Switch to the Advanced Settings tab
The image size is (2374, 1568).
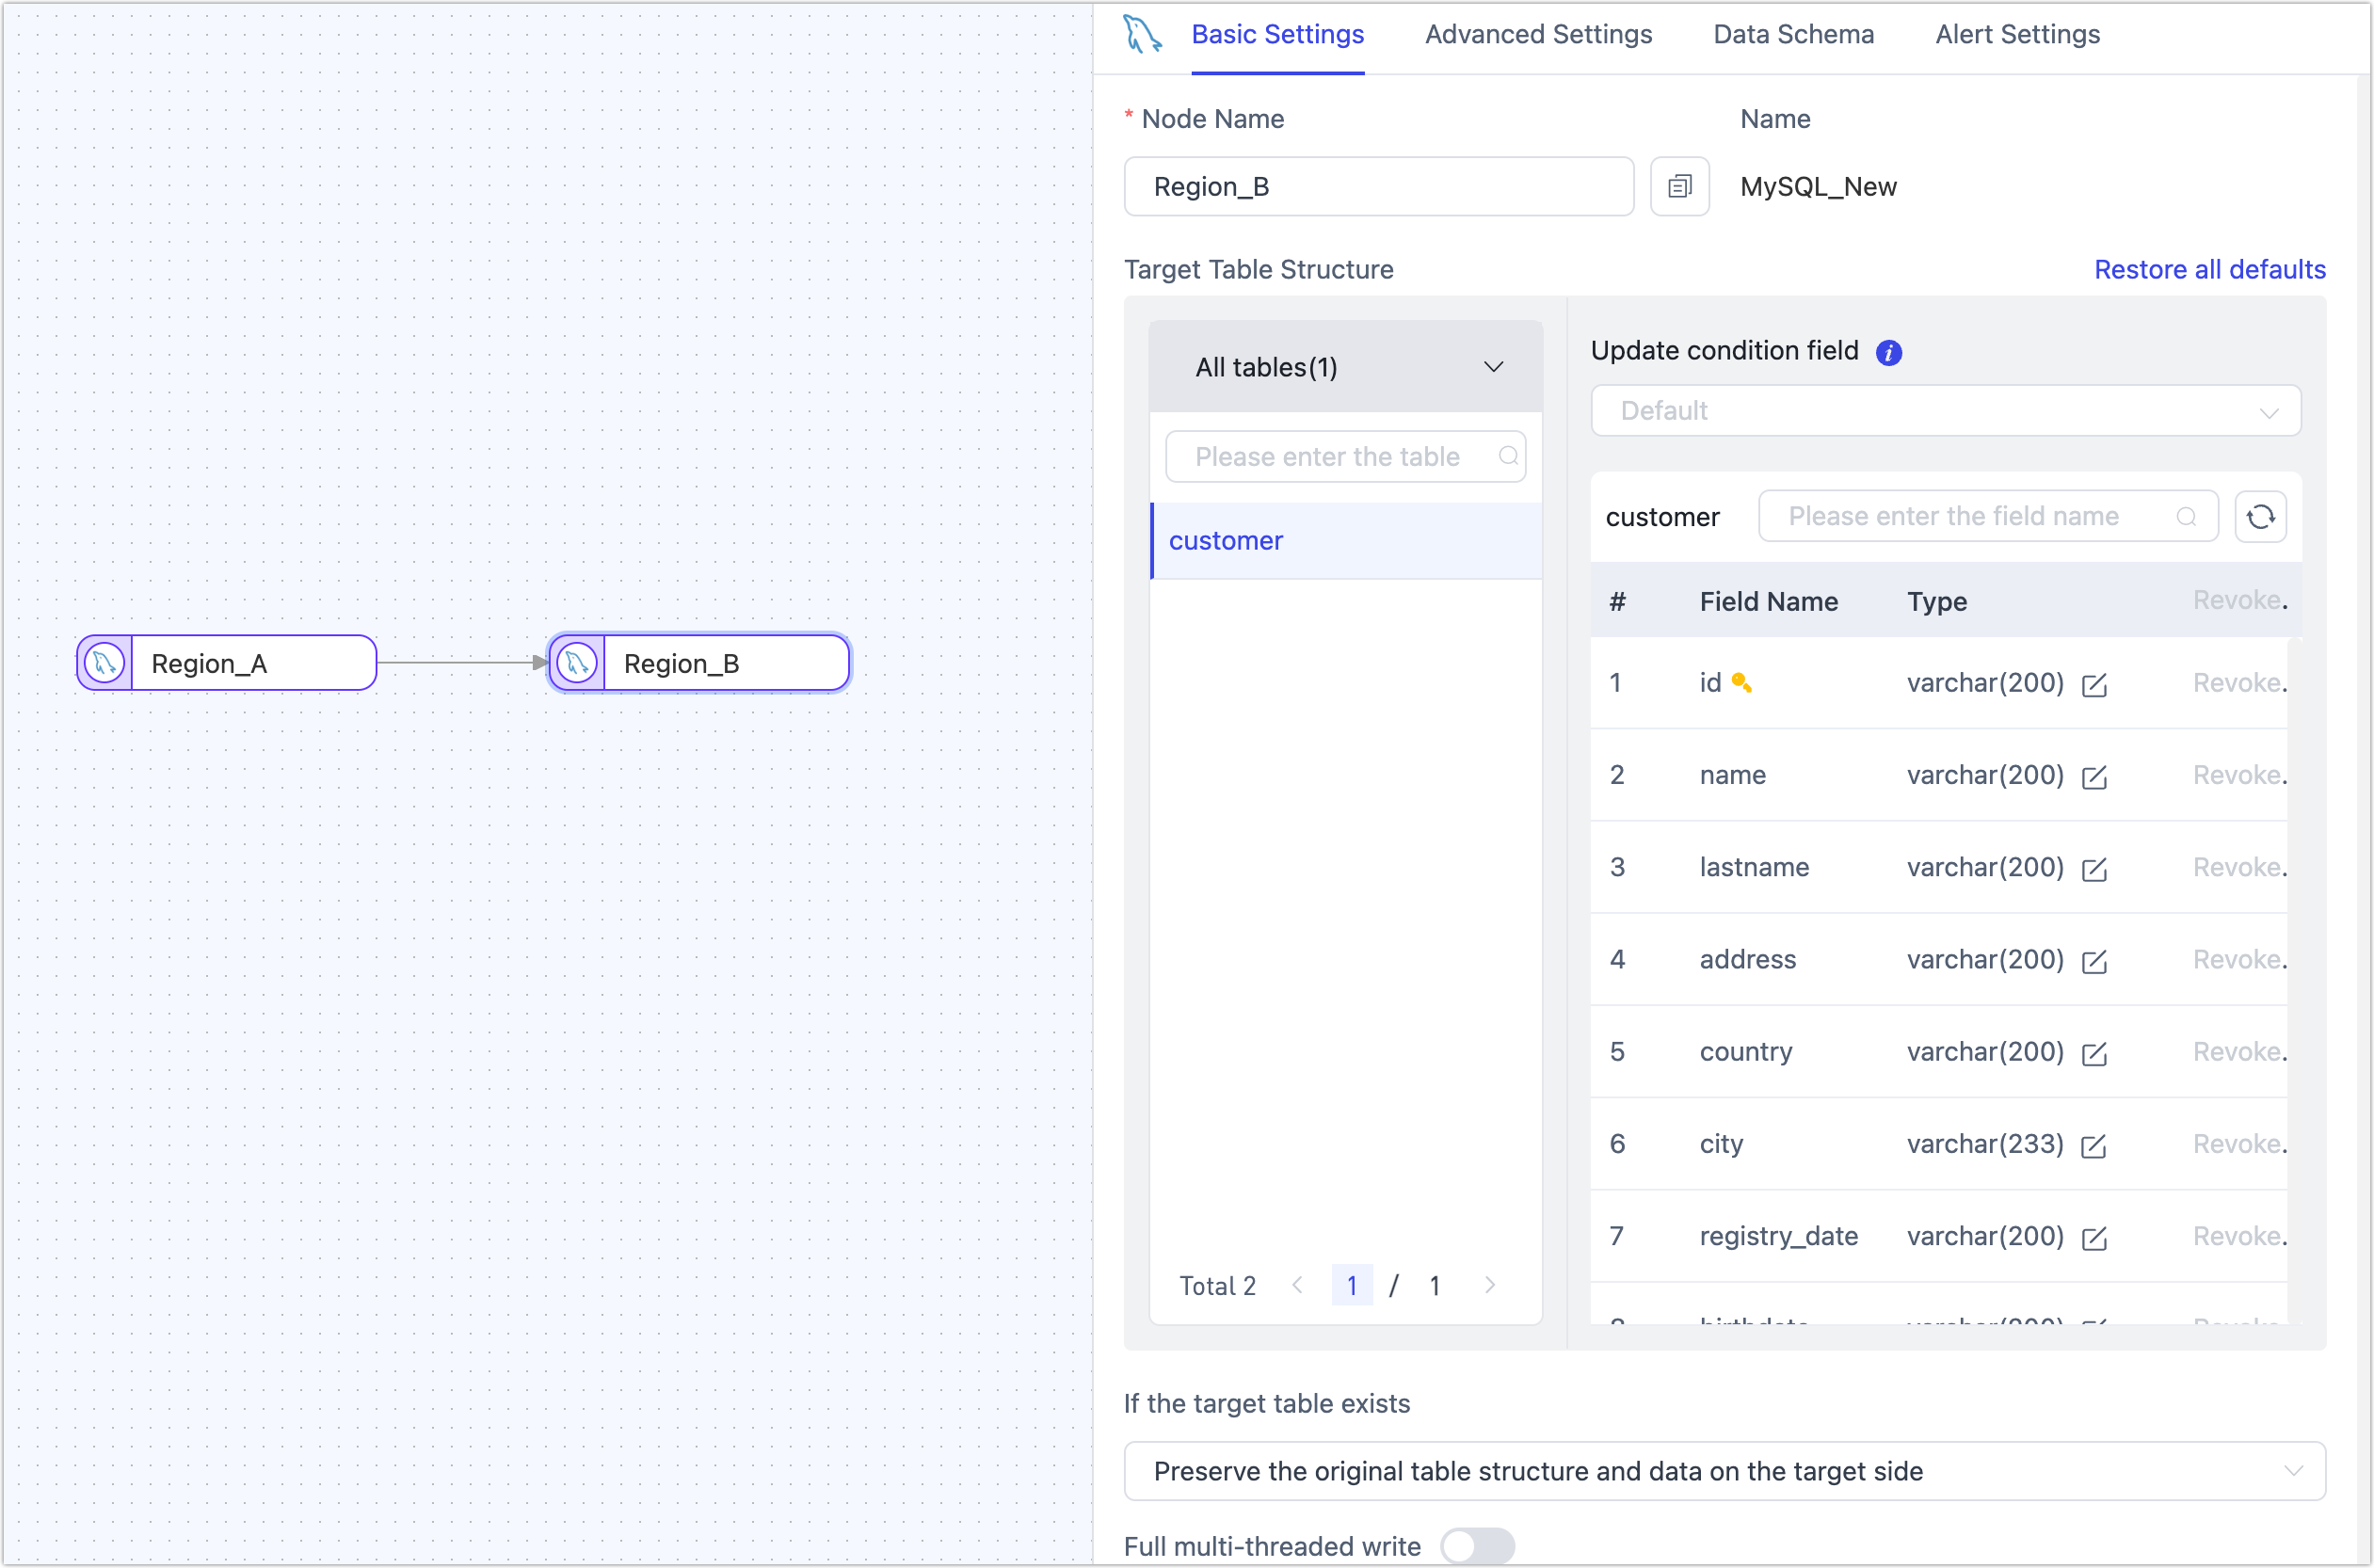coord(1538,35)
